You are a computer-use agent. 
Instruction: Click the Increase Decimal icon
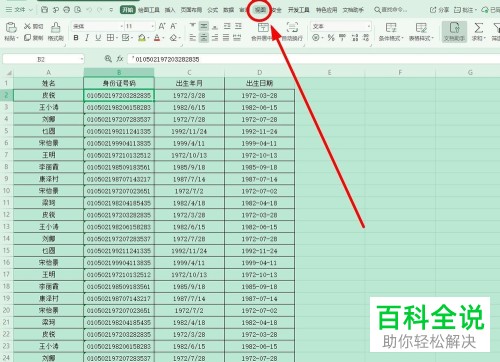pos(355,38)
